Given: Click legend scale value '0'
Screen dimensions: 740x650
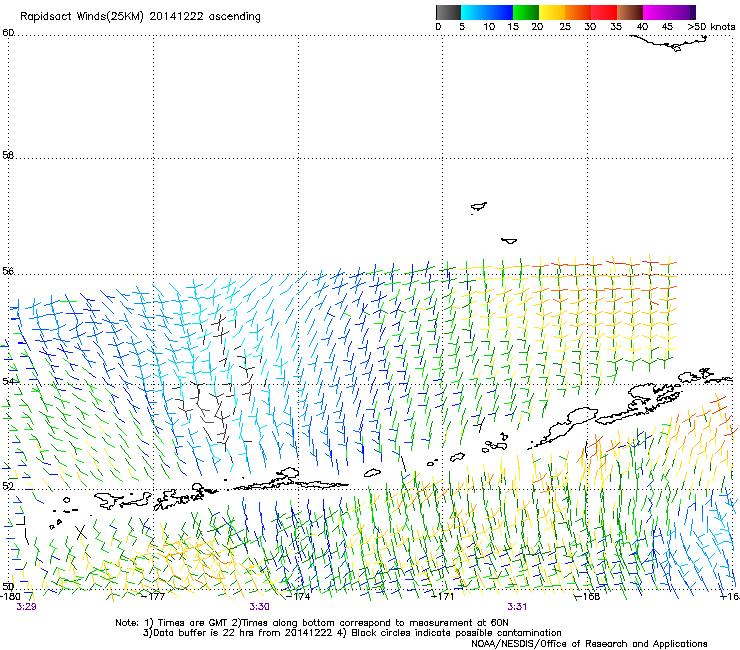Looking at the screenshot, I should click(x=438, y=27).
